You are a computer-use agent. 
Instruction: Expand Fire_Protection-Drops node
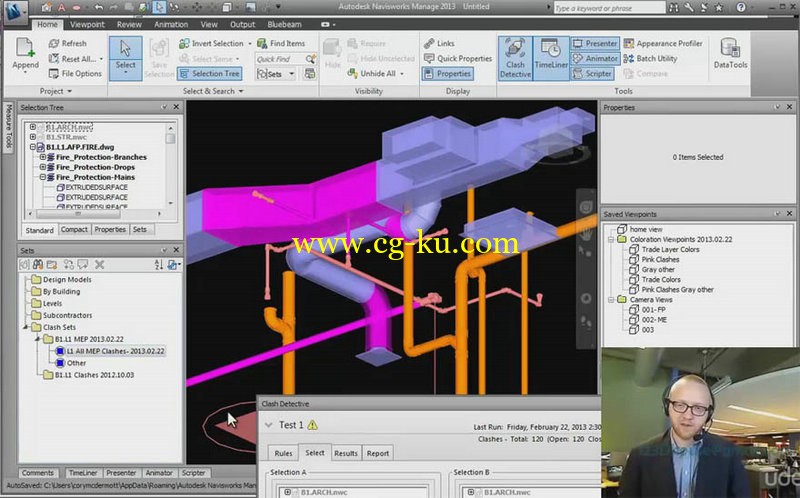click(x=43, y=167)
